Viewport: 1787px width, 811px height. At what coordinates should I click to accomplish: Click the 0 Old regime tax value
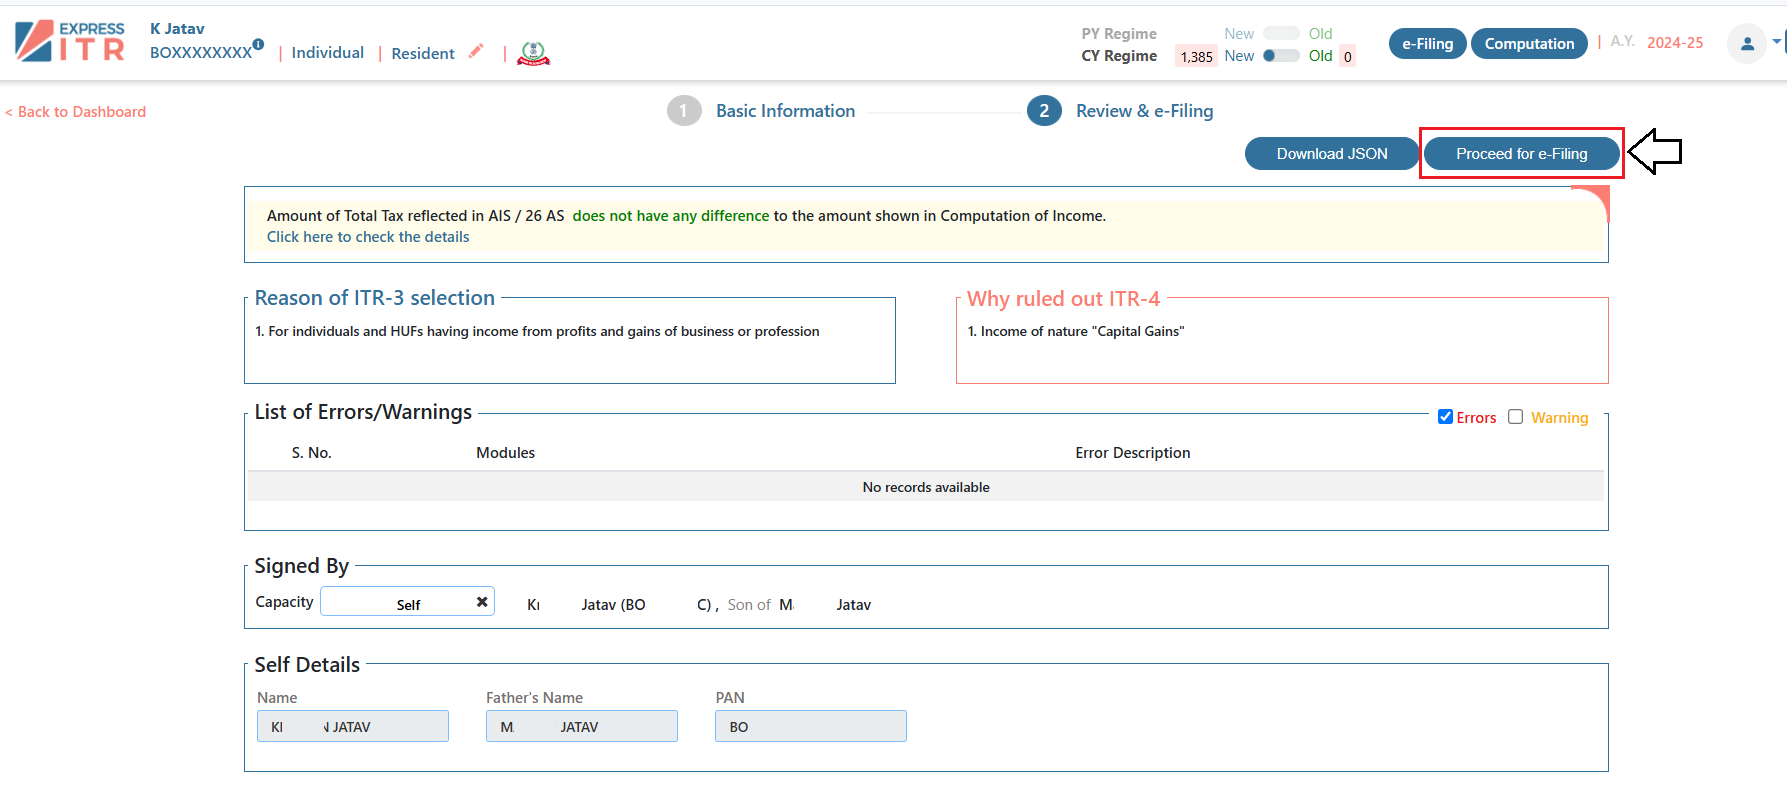1348,56
